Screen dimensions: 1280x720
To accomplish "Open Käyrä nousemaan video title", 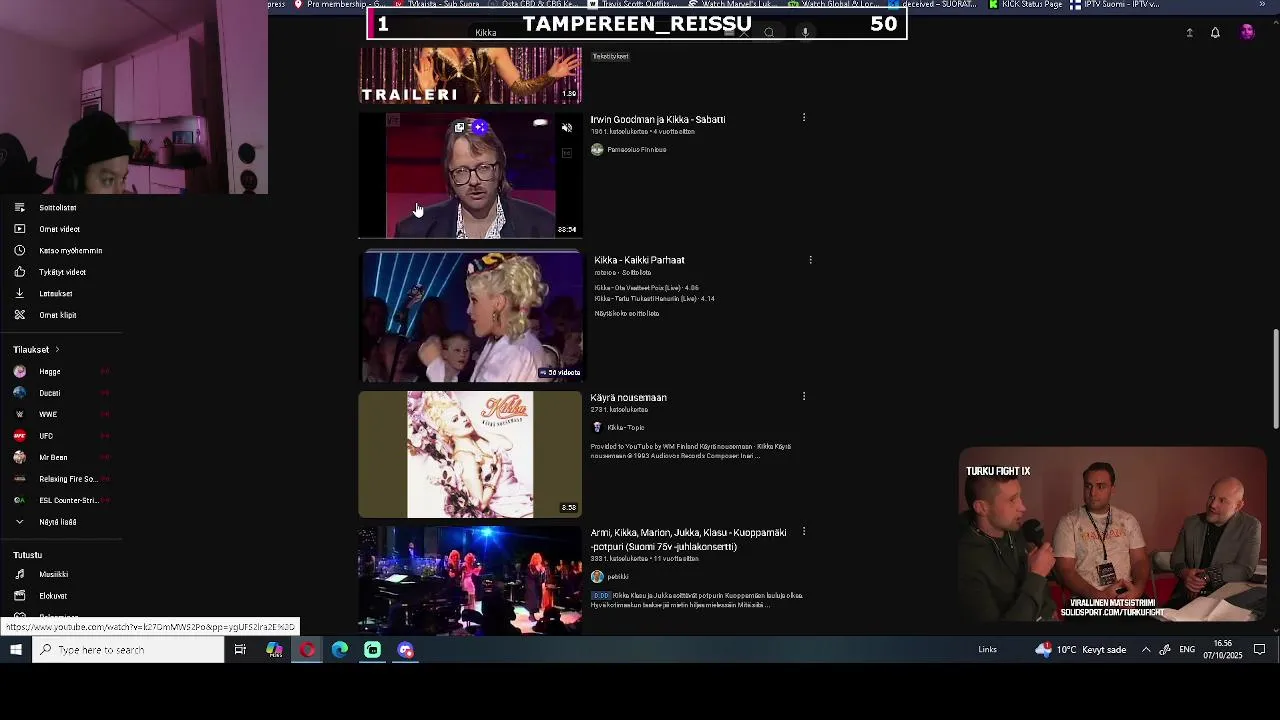I will [x=628, y=398].
